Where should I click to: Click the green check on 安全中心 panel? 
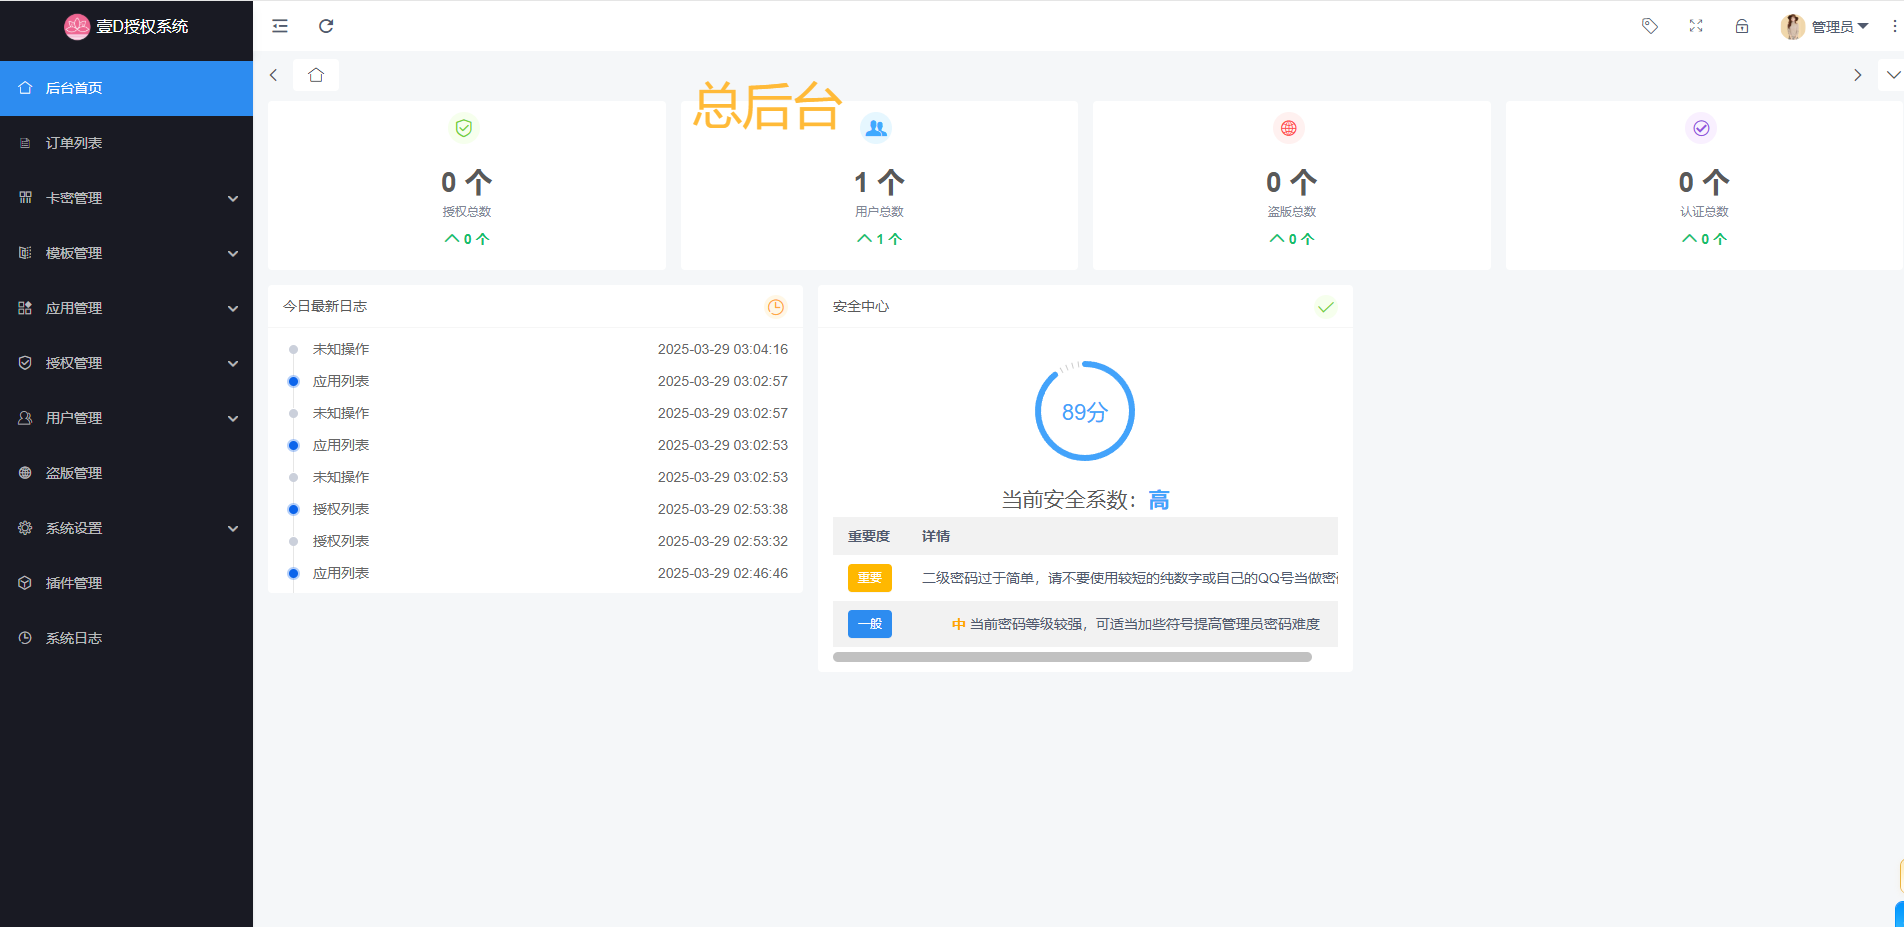(x=1326, y=307)
